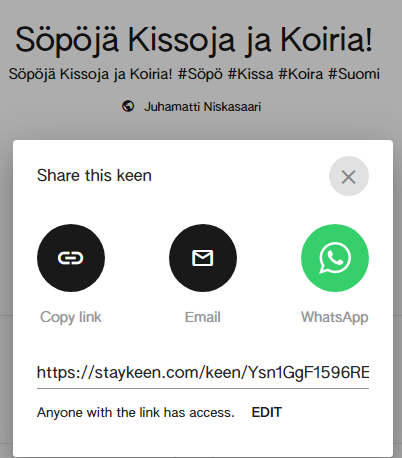Click the #Suomi hashtag
This screenshot has height=458, width=402.
point(354,74)
